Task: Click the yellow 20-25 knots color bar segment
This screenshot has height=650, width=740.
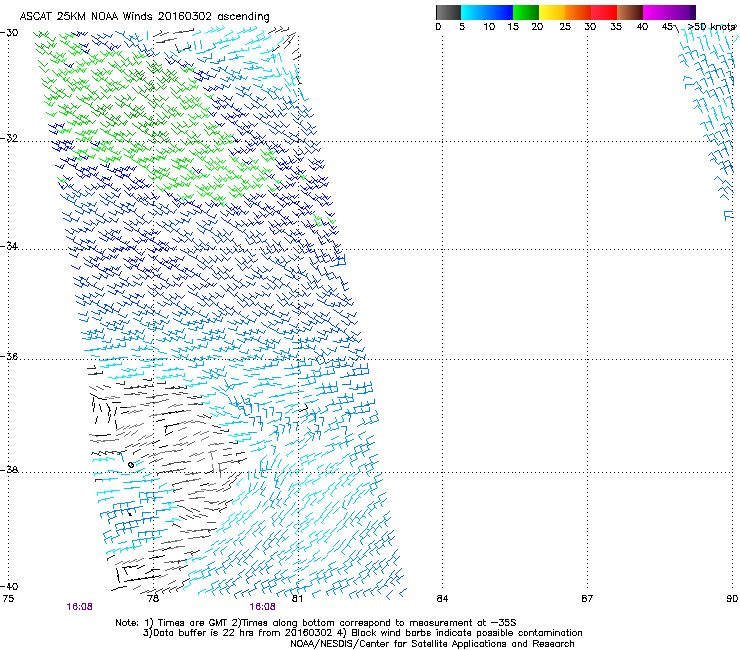Action: tap(552, 12)
